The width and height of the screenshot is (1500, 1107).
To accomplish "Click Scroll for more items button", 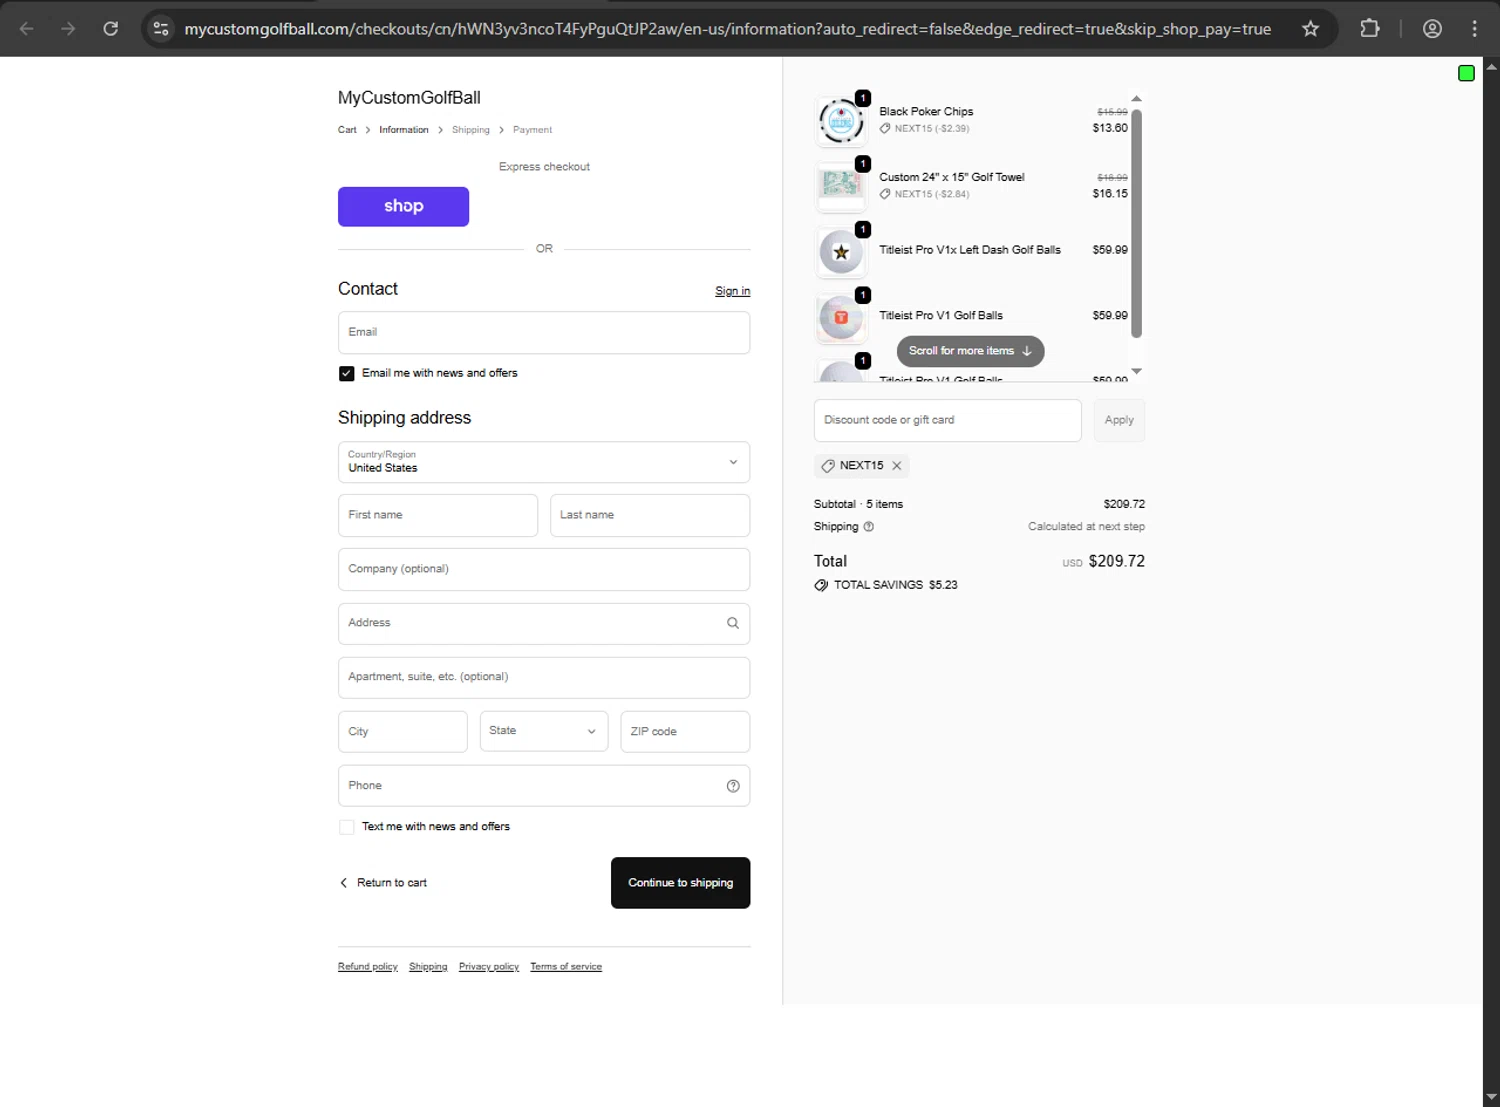I will pyautogui.click(x=970, y=351).
